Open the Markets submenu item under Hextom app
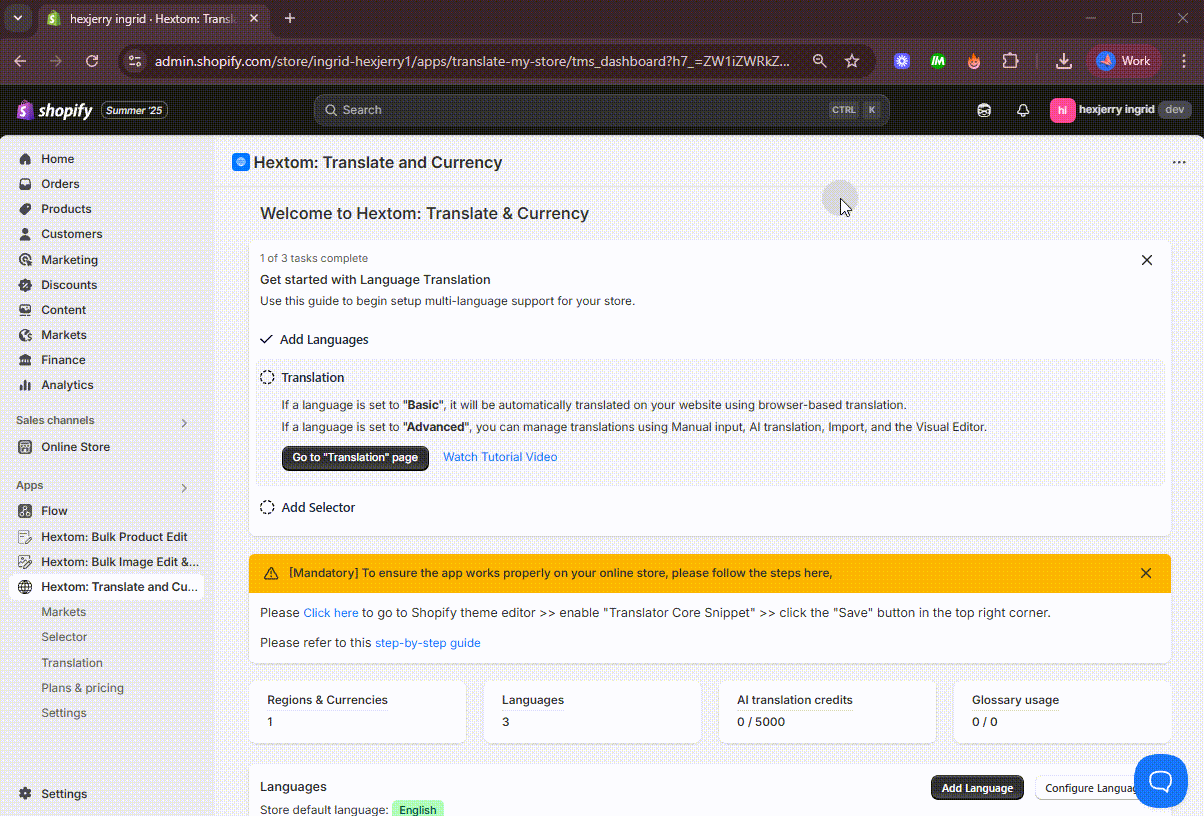1204x816 pixels. [x=64, y=612]
